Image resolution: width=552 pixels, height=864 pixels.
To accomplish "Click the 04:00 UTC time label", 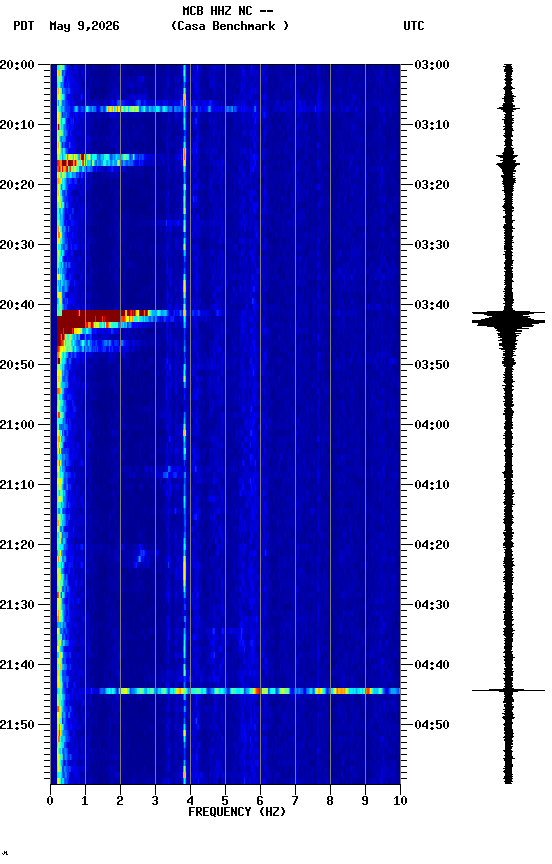I will (432, 425).
